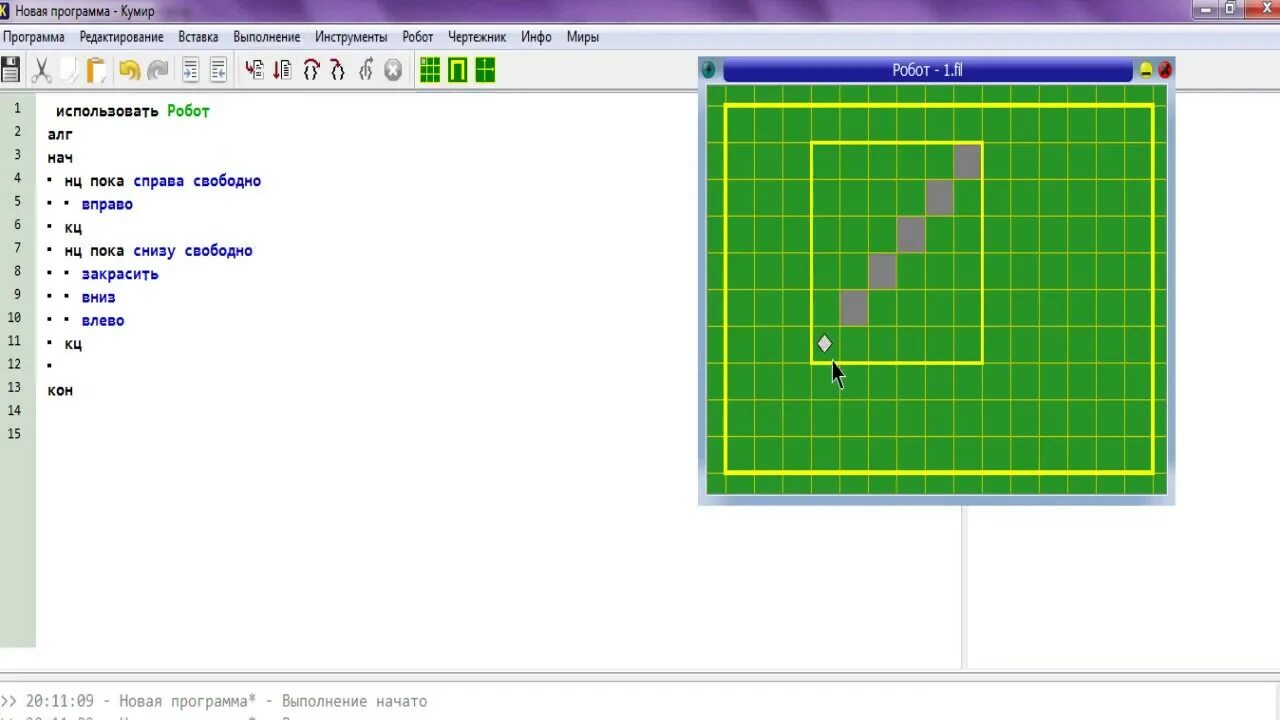Click the indent-right lines icon in toolbar

tap(191, 70)
